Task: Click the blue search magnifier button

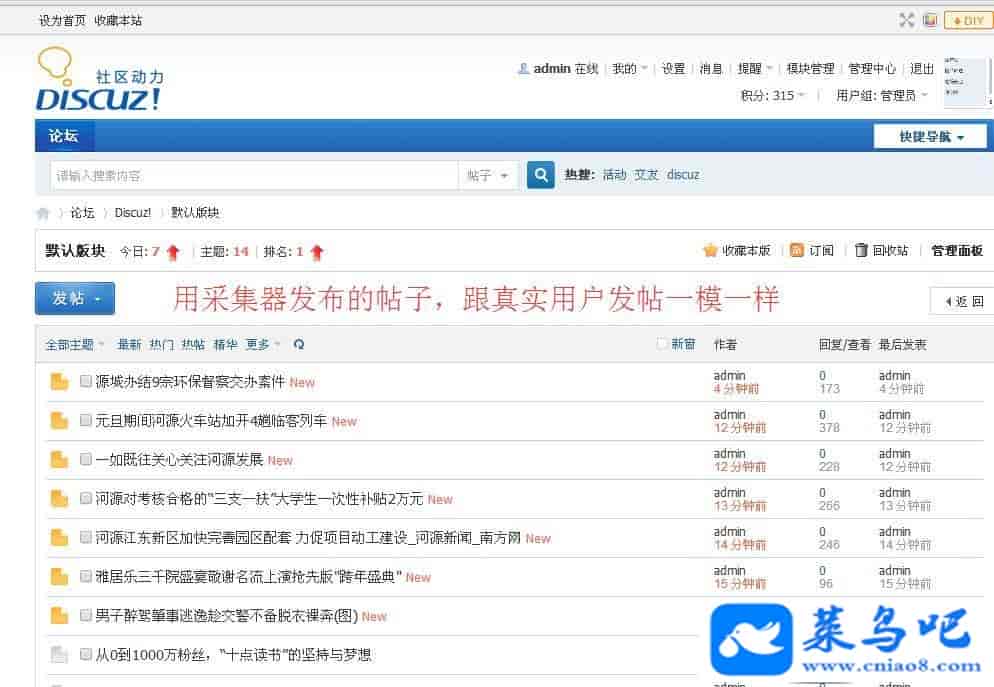Action: point(540,175)
